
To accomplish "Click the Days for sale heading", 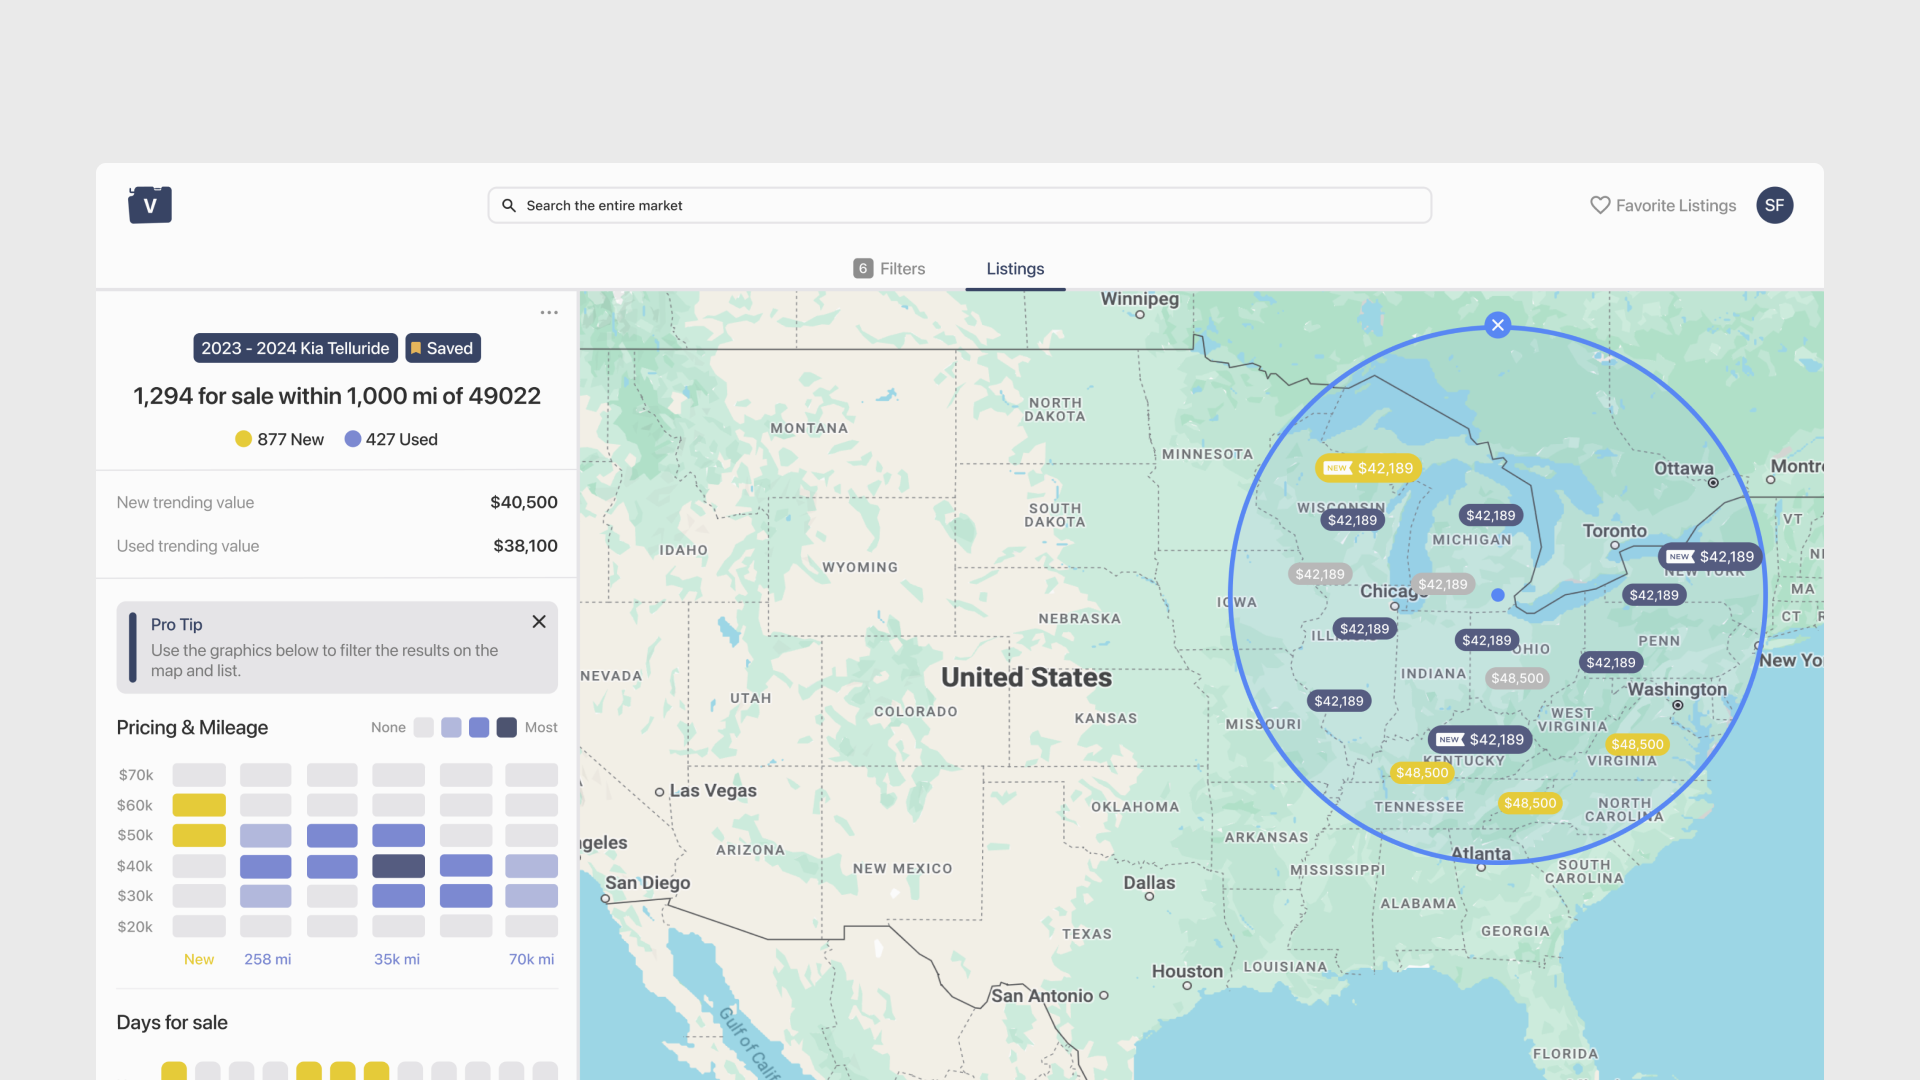I will pyautogui.click(x=172, y=1022).
